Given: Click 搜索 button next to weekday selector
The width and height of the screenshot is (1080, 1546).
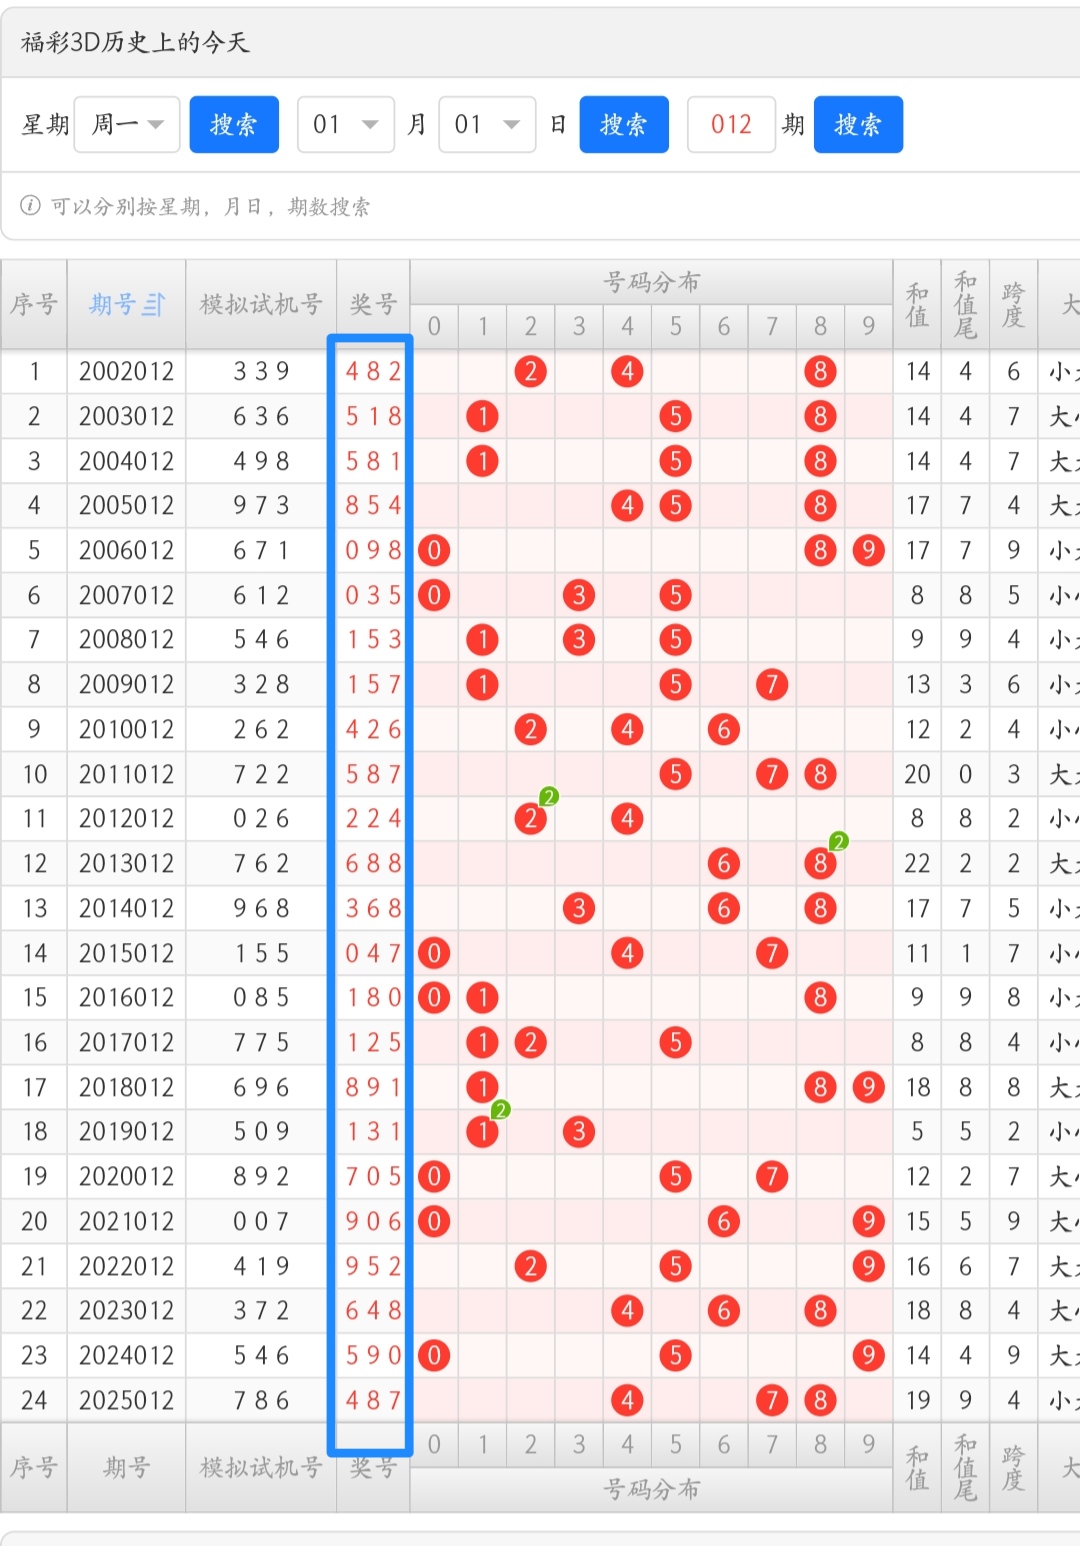Looking at the screenshot, I should pyautogui.click(x=234, y=124).
